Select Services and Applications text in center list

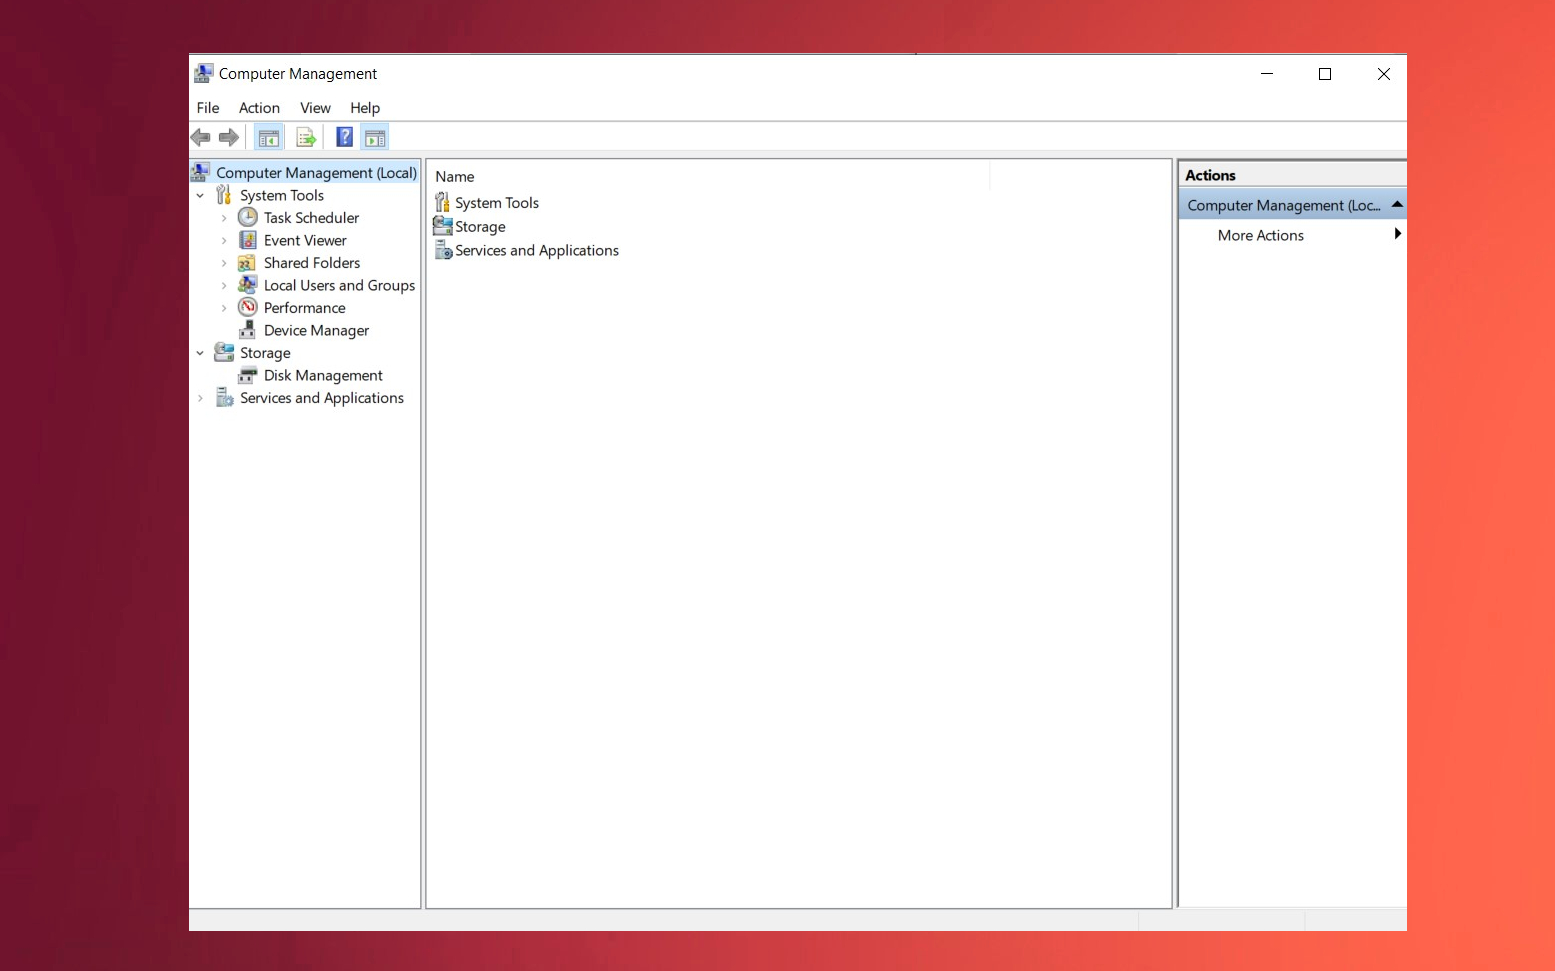click(537, 251)
